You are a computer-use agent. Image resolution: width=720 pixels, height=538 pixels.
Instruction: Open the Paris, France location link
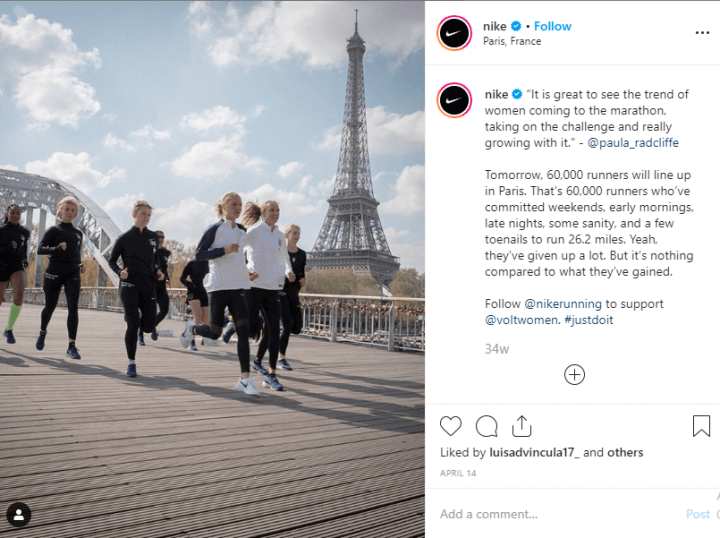click(x=512, y=41)
